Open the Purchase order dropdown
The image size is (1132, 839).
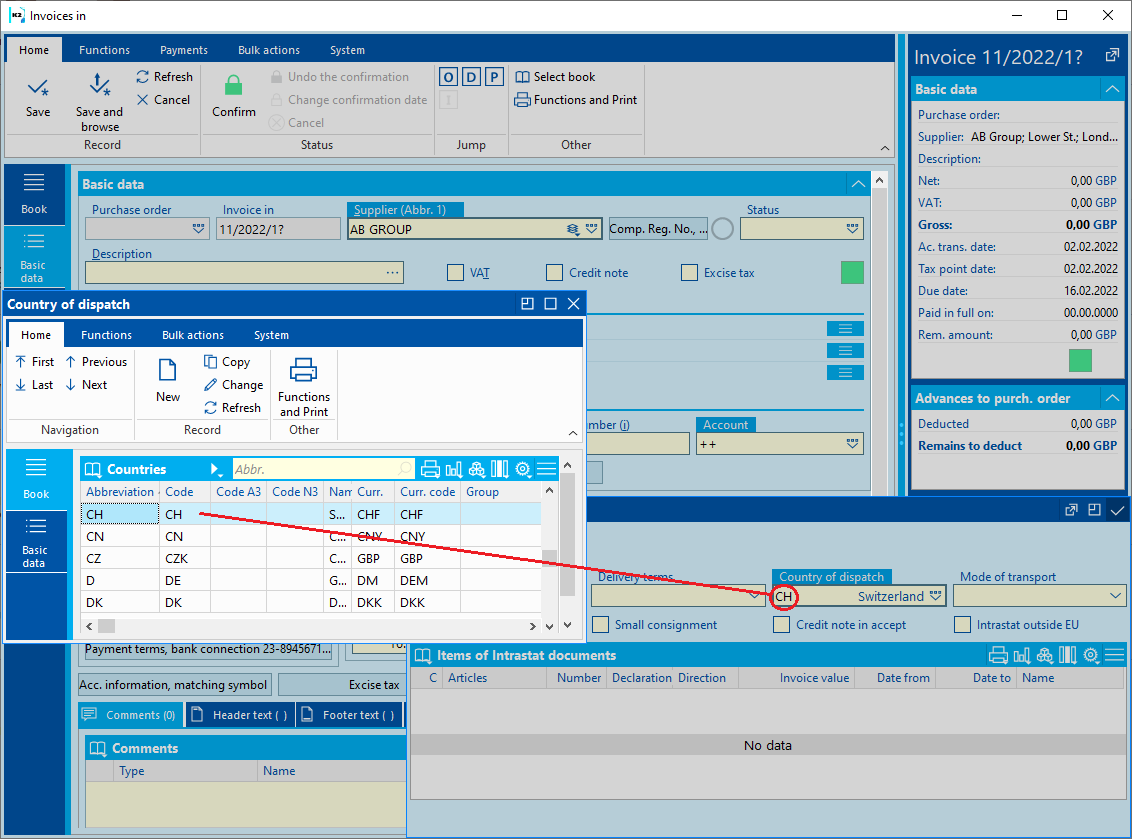coord(199,229)
